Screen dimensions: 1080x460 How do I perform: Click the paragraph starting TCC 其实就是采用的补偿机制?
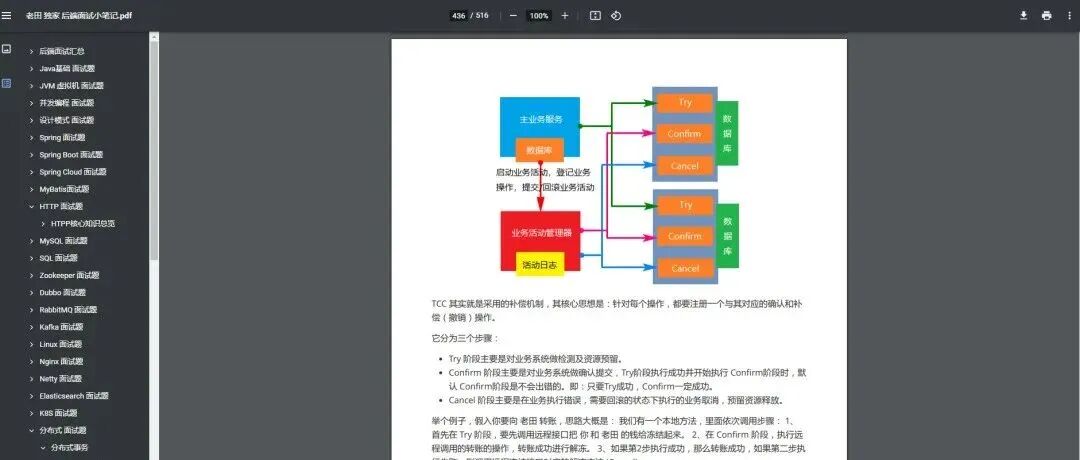pyautogui.click(x=616, y=311)
